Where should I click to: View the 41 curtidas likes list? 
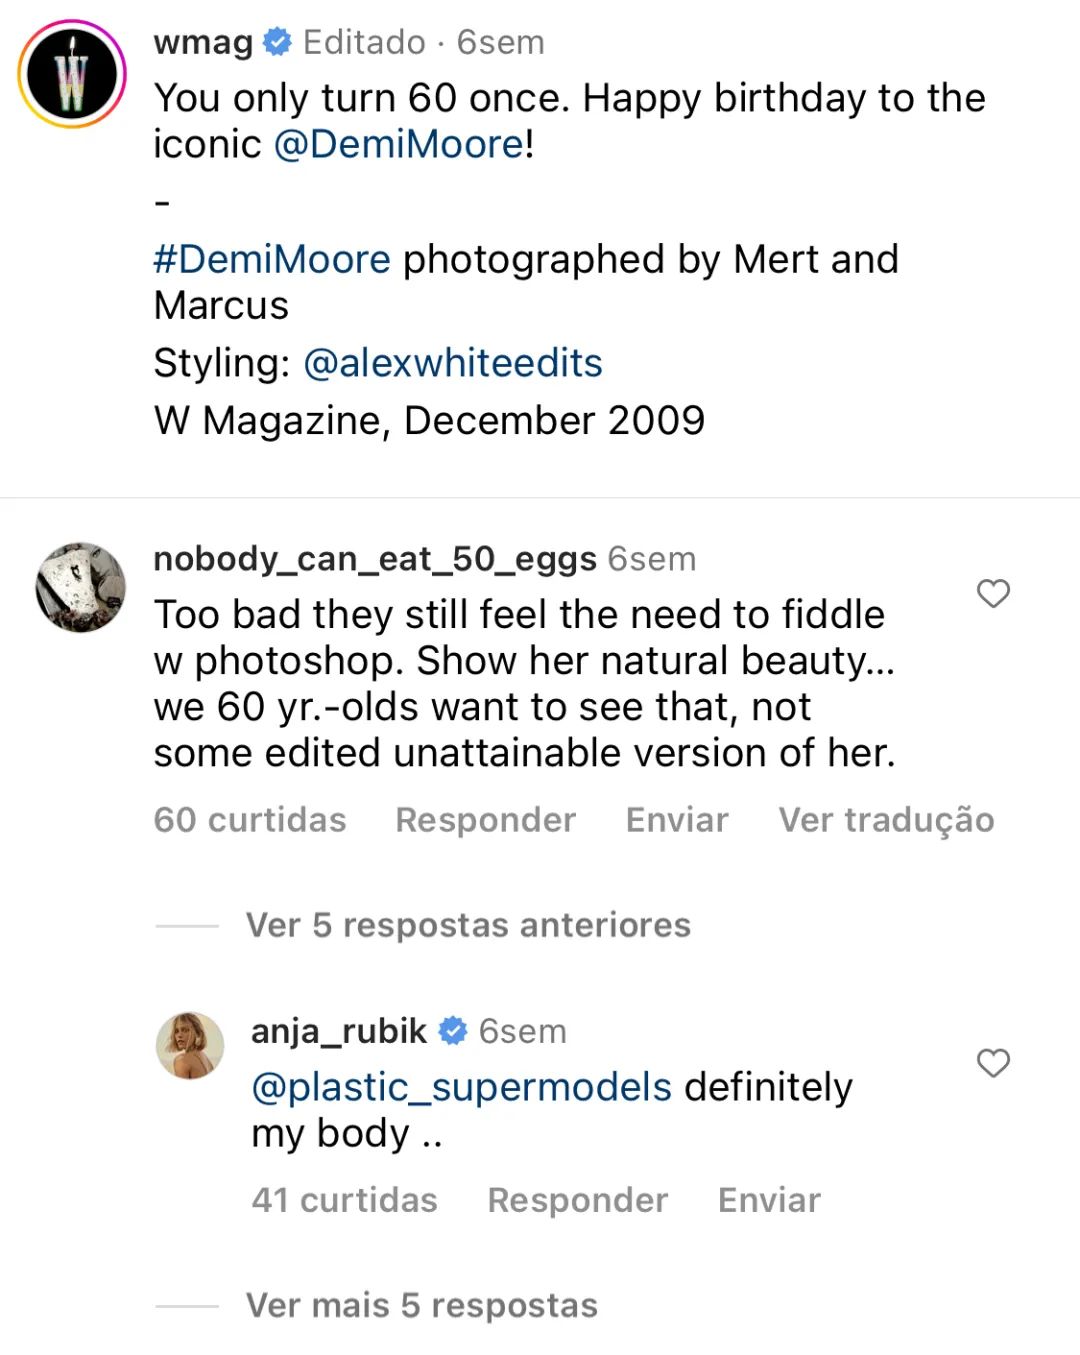(344, 1200)
